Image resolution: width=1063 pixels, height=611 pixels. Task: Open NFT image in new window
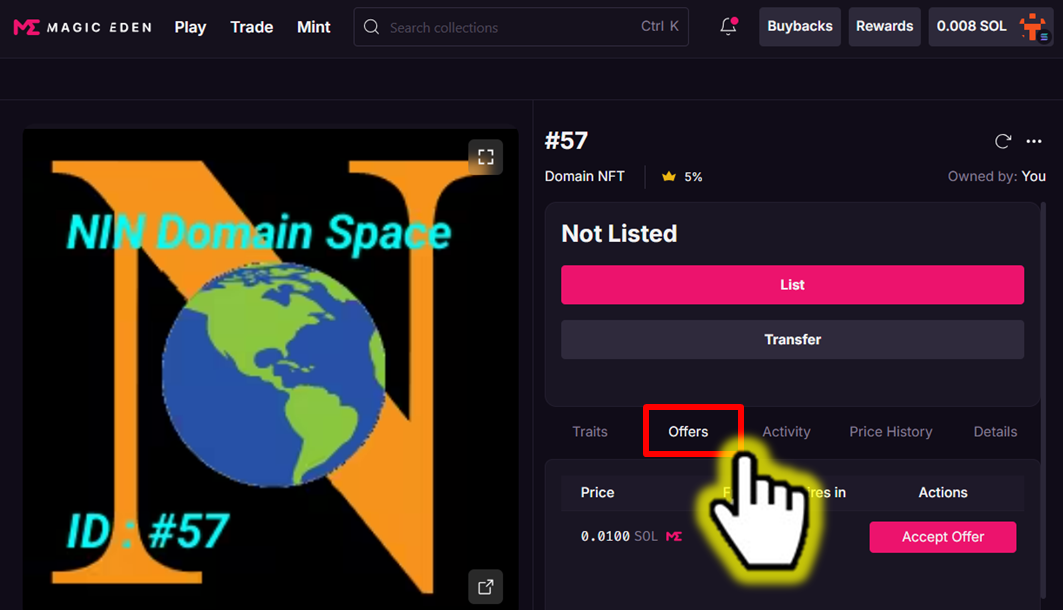(485, 587)
